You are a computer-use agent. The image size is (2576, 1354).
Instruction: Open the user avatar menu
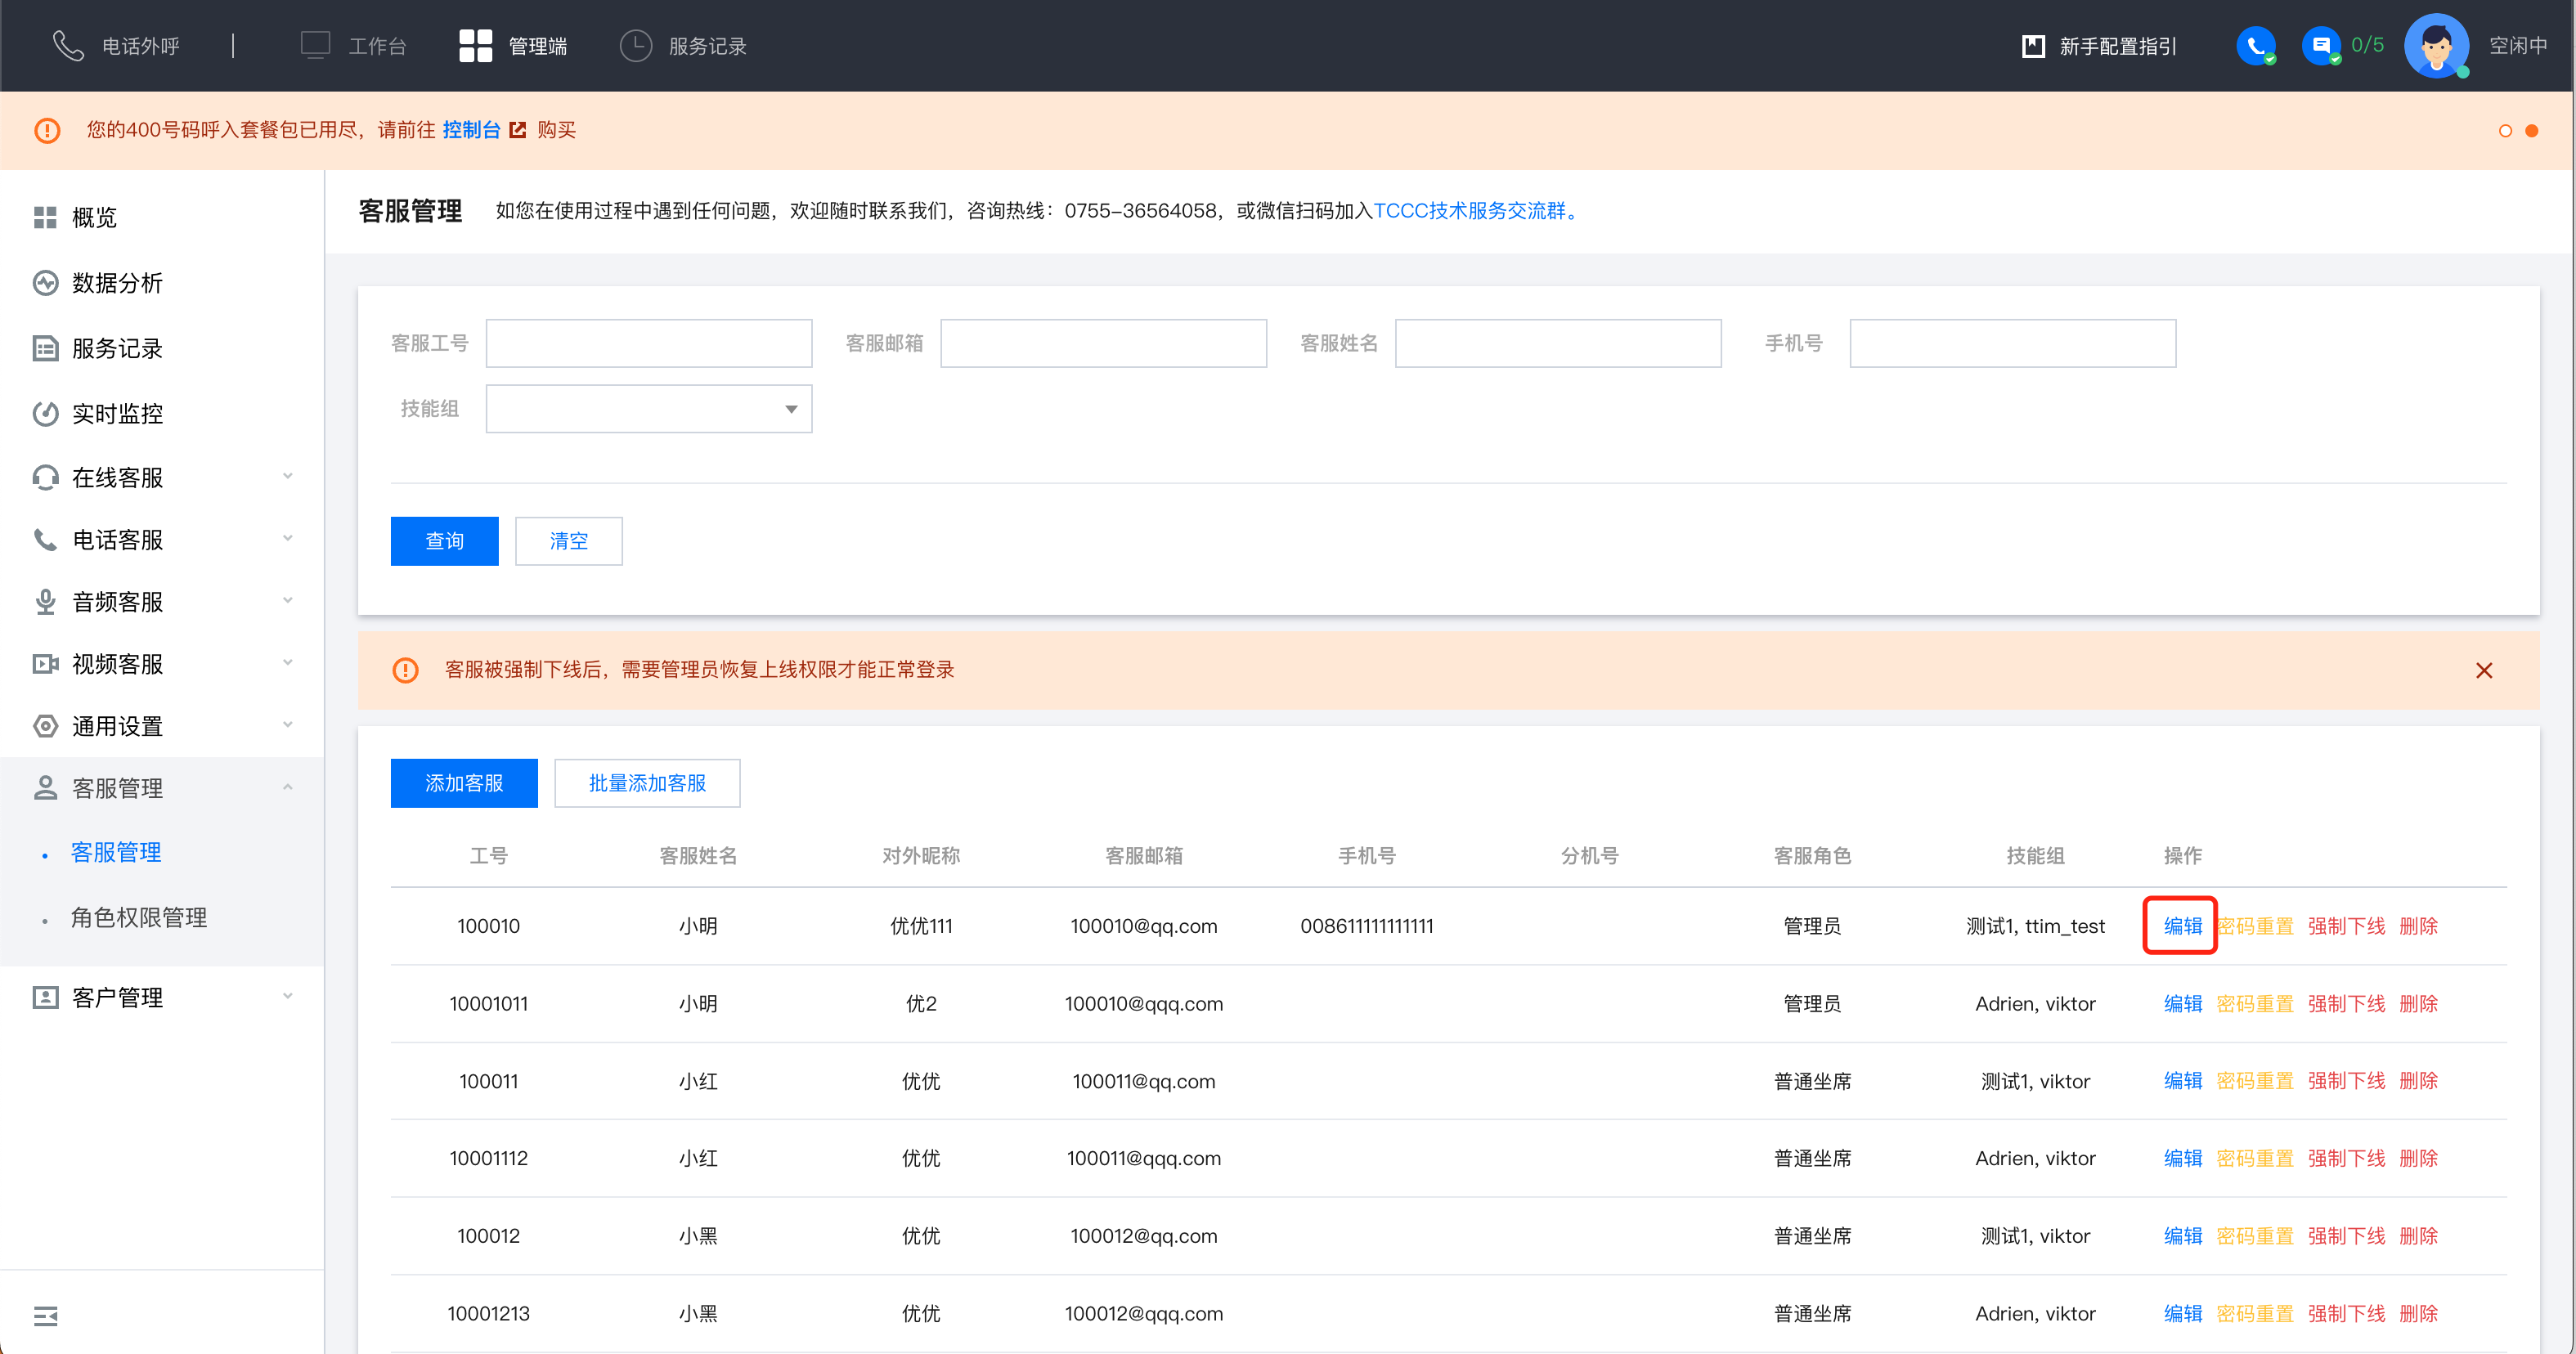click(x=2435, y=46)
